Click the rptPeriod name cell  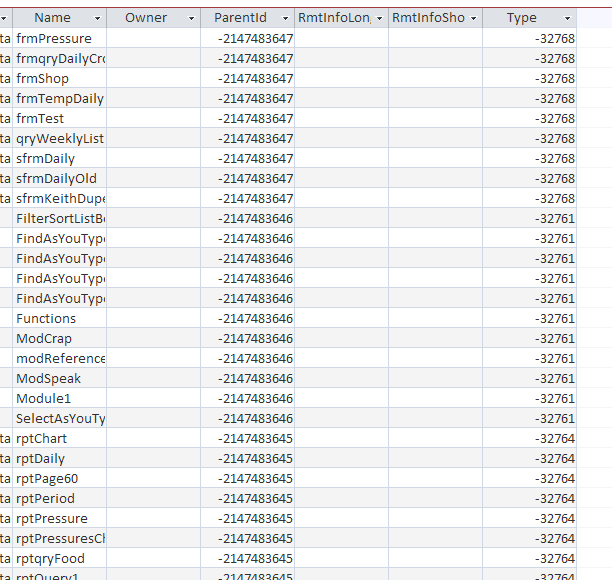[x=60, y=498]
